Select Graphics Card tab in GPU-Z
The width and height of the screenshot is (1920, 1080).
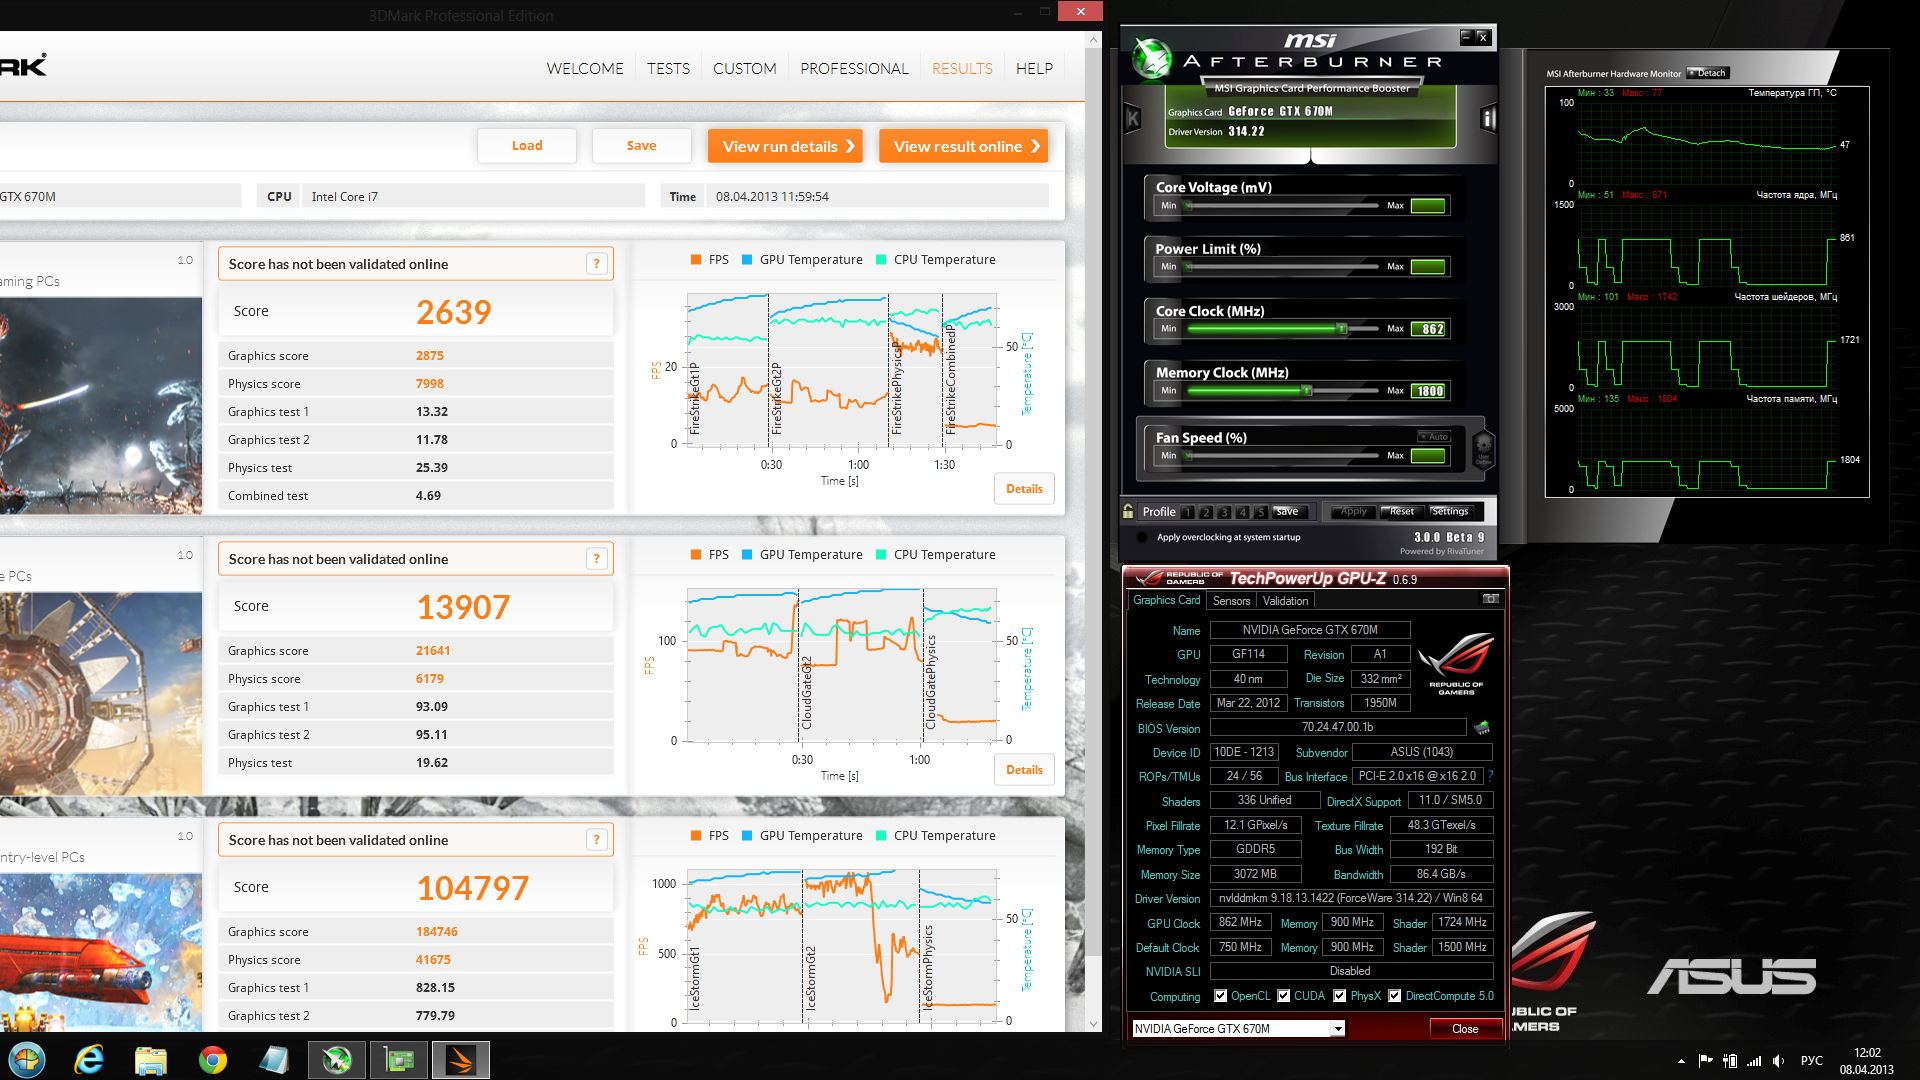coord(1166,600)
